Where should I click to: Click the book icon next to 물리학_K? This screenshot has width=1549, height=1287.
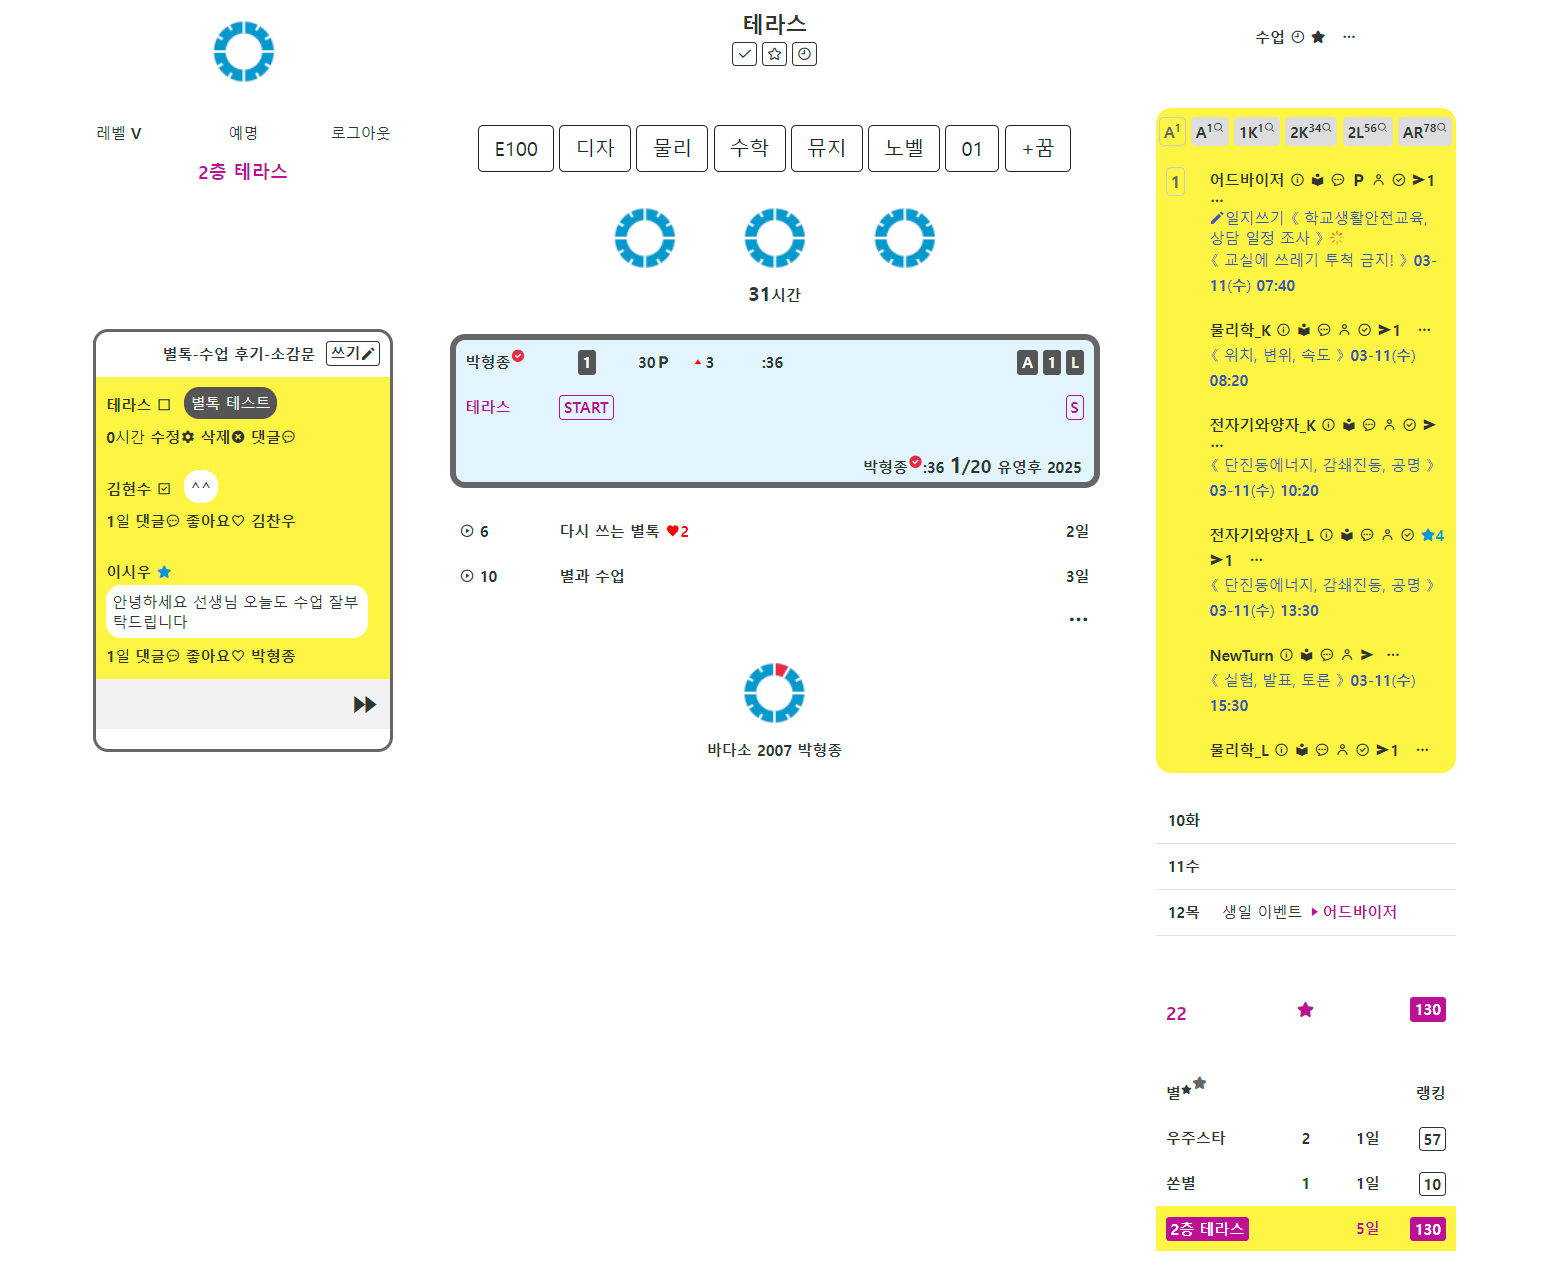(1304, 330)
